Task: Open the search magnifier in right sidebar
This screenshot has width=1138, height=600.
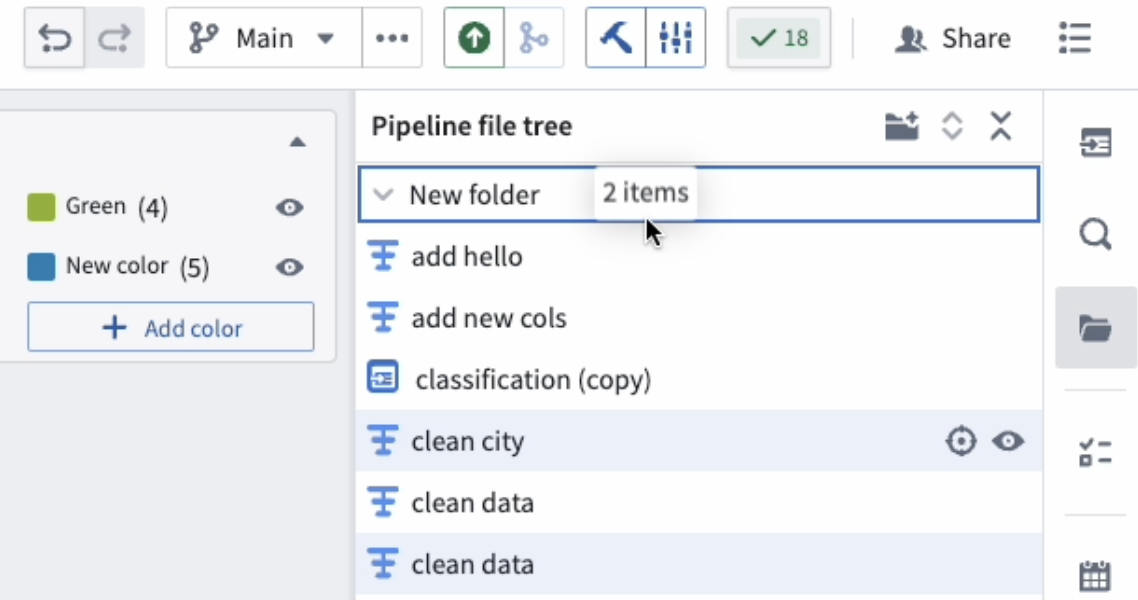Action: pyautogui.click(x=1095, y=234)
